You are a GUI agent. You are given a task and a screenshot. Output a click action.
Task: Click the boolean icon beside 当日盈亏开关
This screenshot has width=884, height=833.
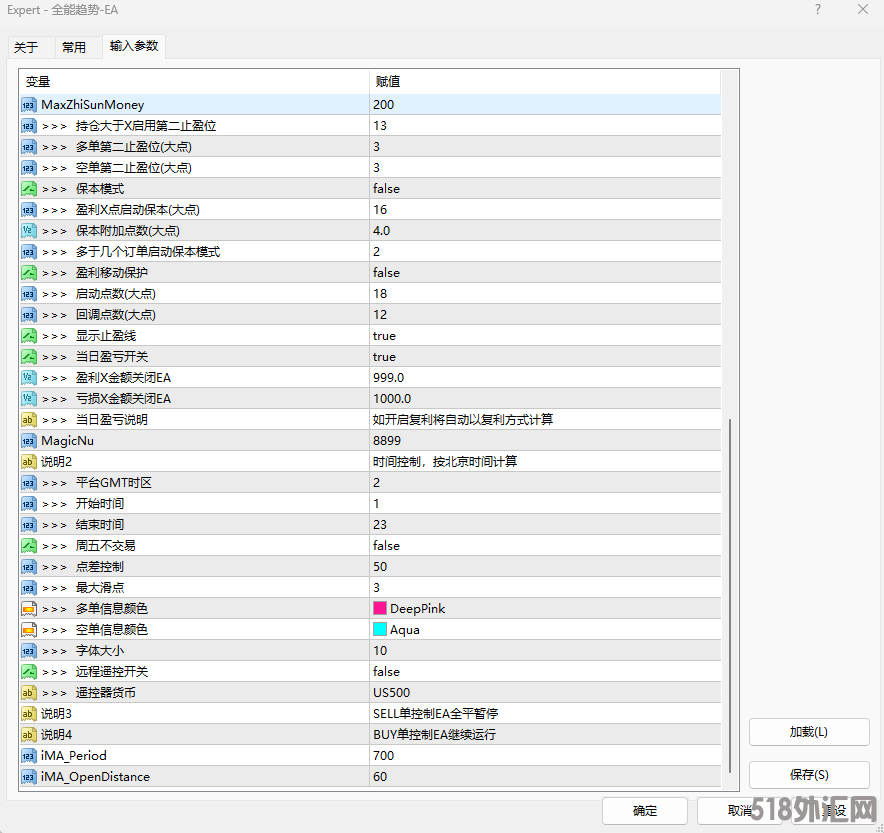(x=29, y=357)
